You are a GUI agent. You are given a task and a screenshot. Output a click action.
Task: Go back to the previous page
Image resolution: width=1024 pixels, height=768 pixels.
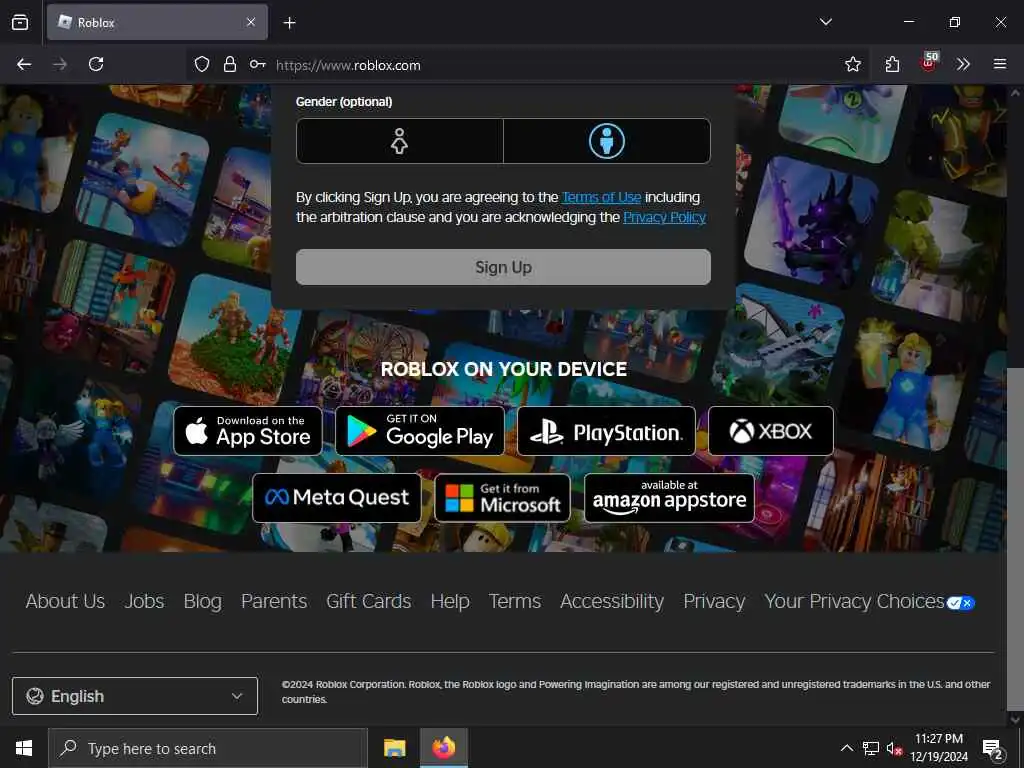pyautogui.click(x=24, y=64)
